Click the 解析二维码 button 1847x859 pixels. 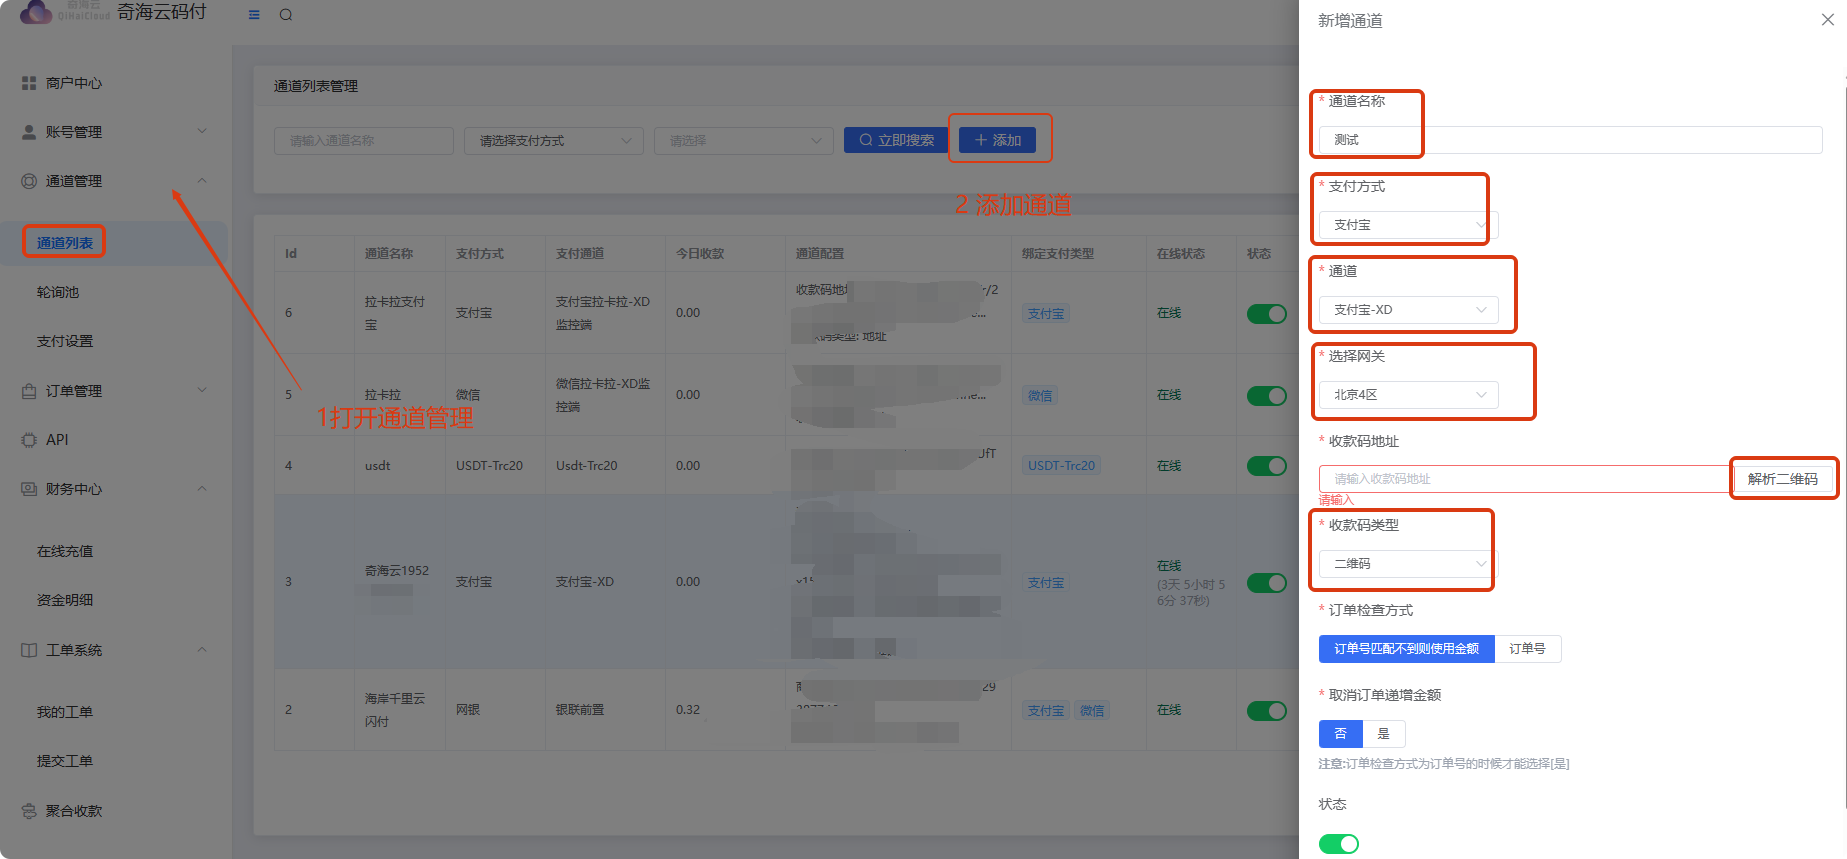1782,479
